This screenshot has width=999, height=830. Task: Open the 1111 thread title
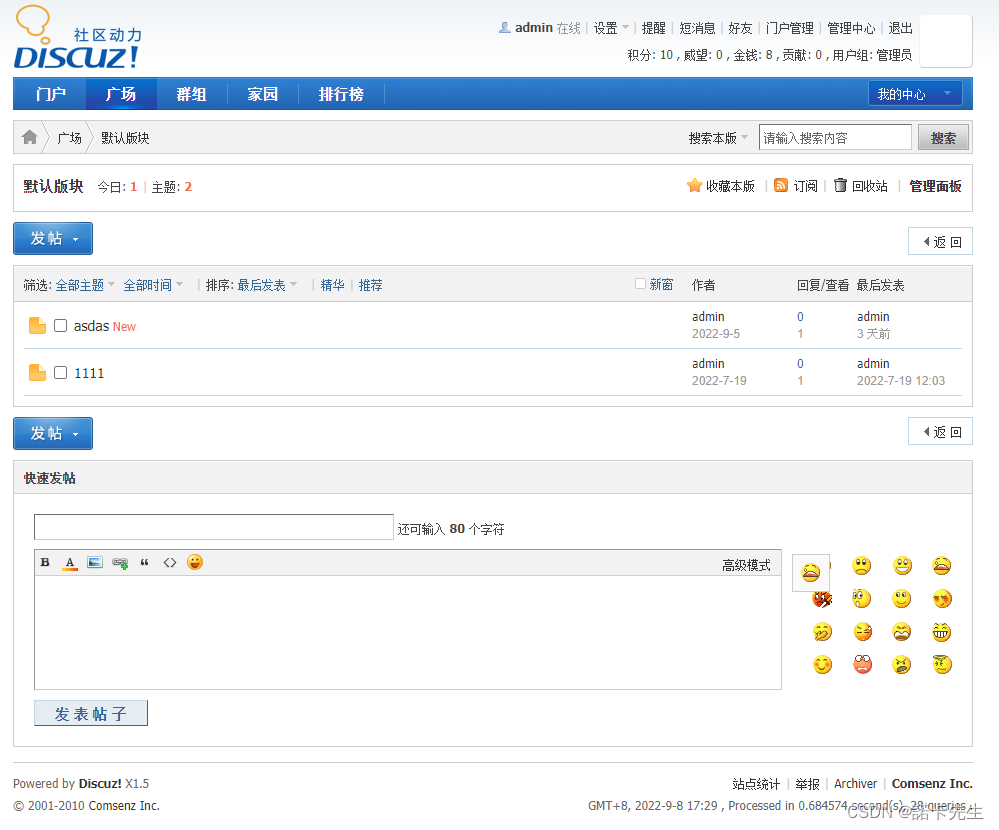click(x=89, y=373)
